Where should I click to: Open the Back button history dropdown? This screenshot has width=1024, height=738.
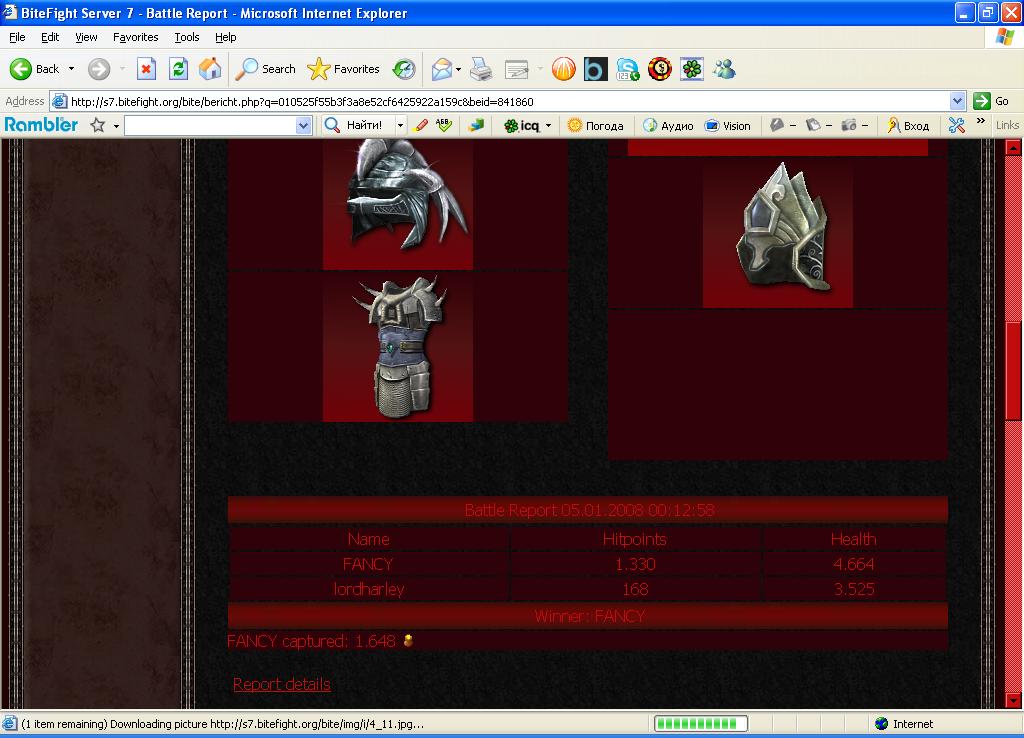tap(71, 69)
